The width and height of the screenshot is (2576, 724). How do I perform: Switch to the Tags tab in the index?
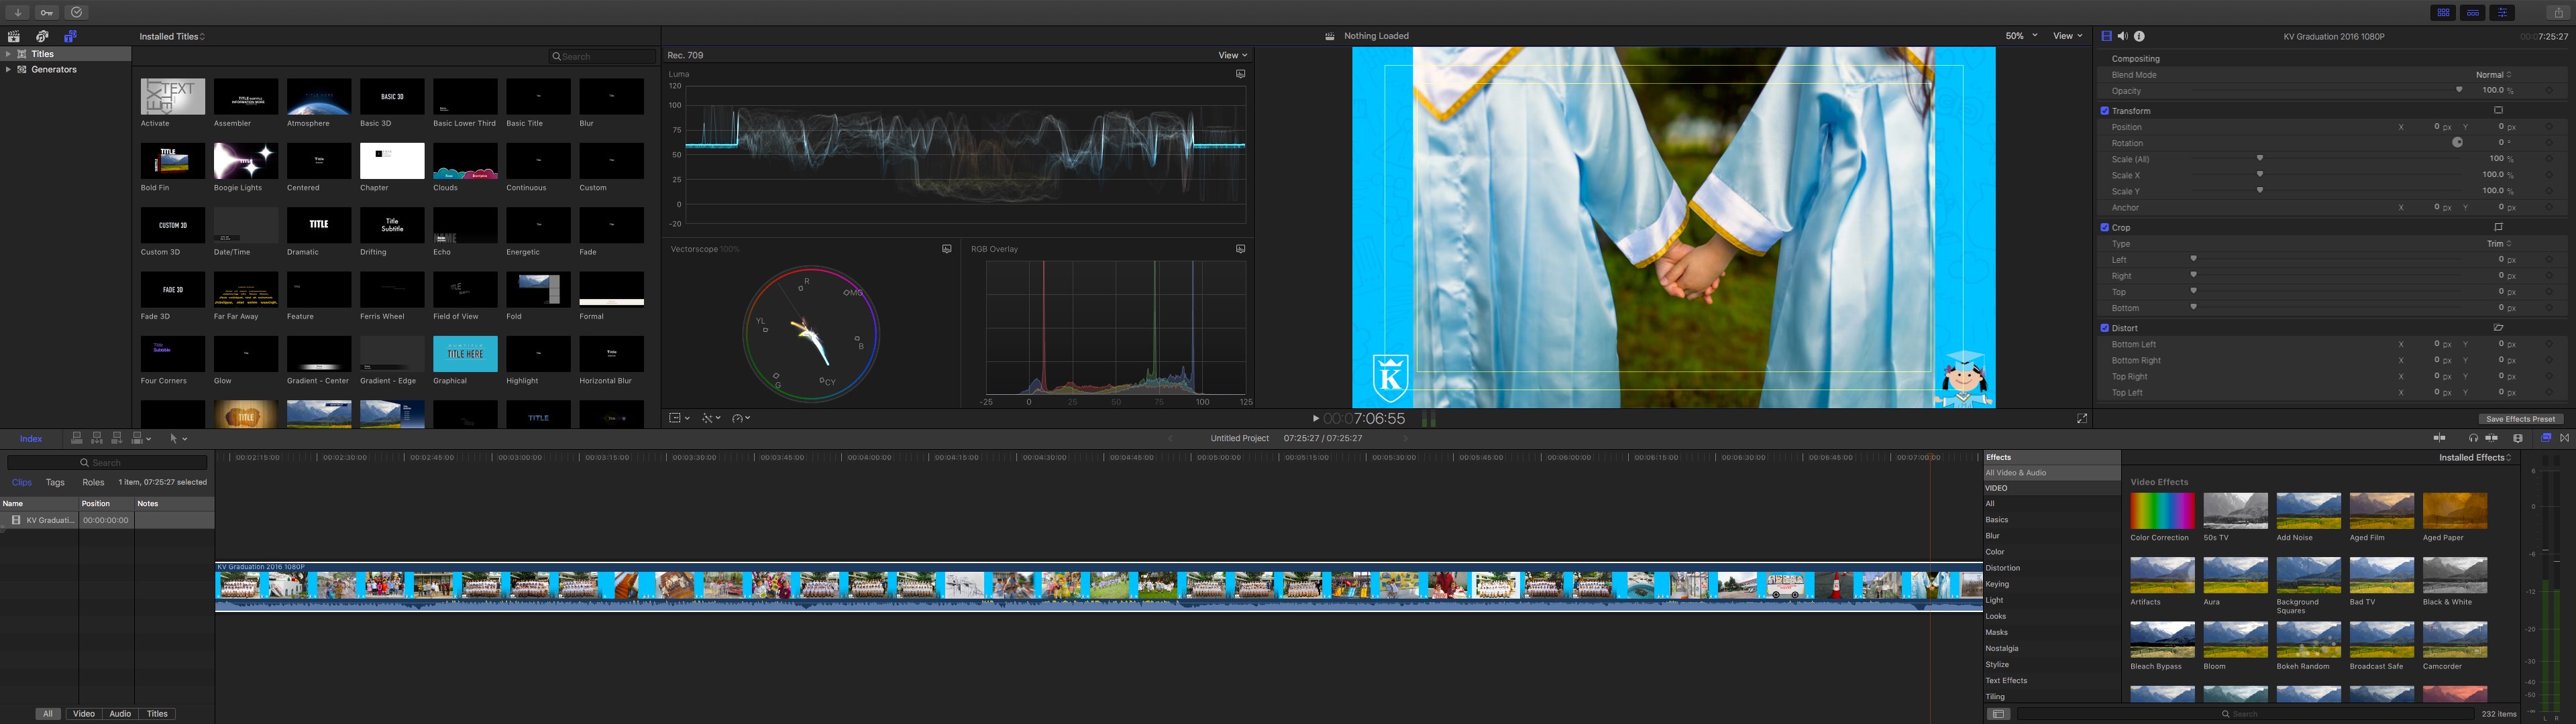pyautogui.click(x=55, y=482)
